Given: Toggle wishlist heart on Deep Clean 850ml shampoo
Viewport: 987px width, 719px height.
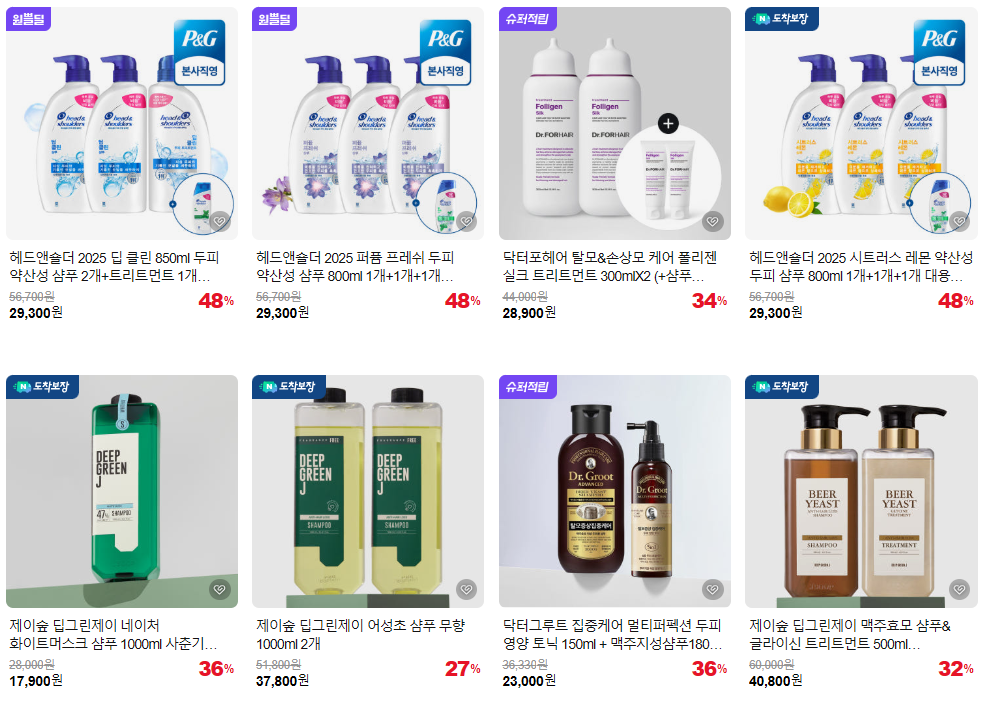Looking at the screenshot, I should pyautogui.click(x=219, y=222).
